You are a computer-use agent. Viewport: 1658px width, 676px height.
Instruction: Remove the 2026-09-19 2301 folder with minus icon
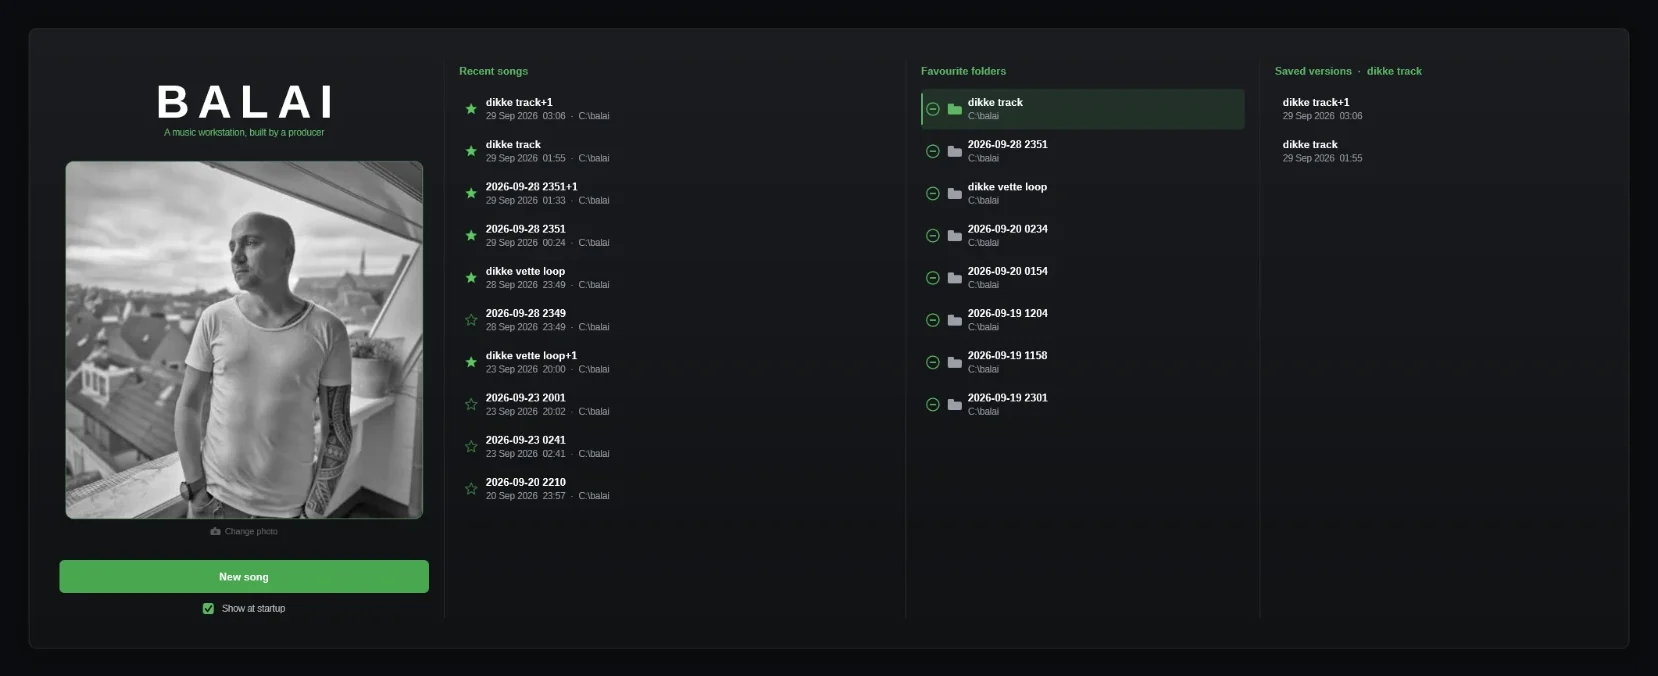click(x=933, y=404)
